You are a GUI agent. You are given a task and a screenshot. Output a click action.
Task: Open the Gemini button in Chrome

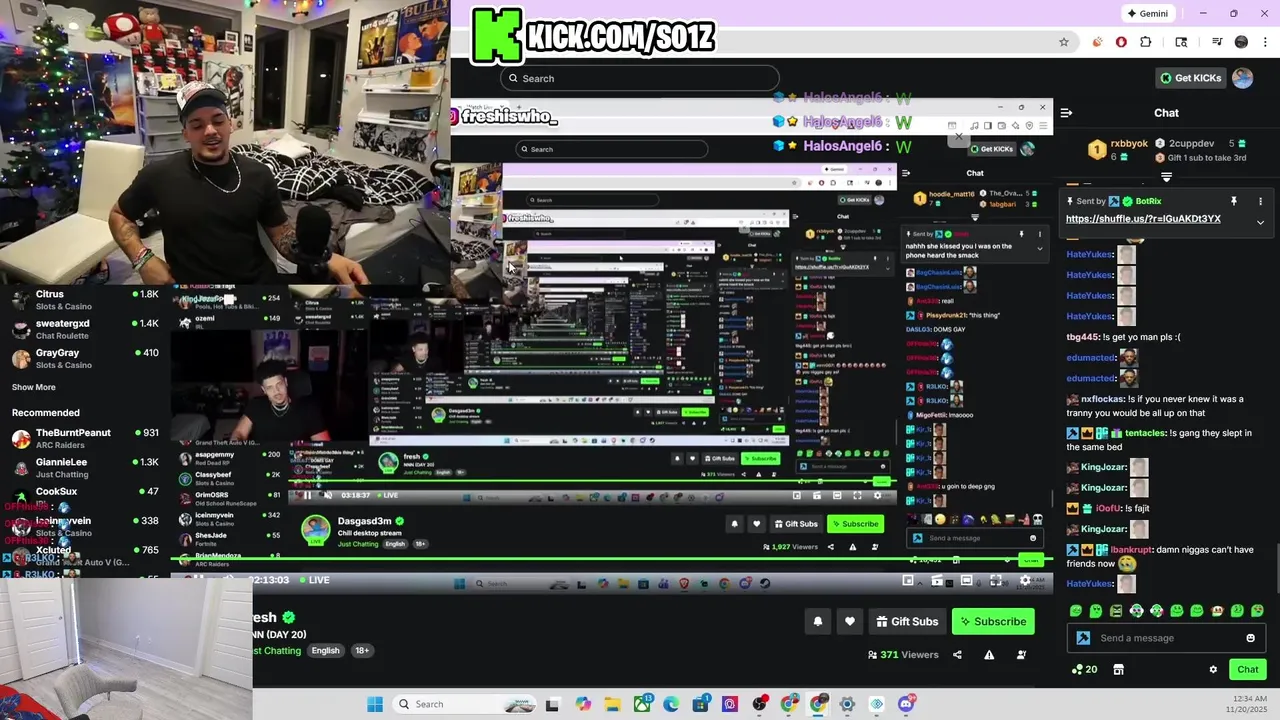1148,13
